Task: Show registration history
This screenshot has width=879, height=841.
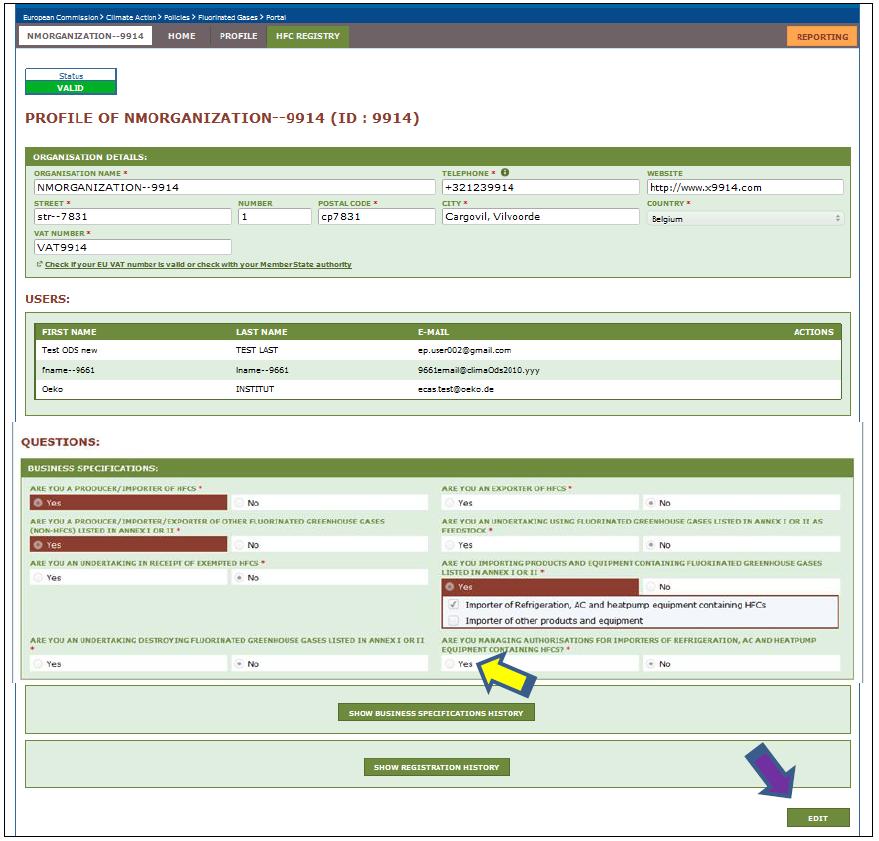Action: click(x=436, y=766)
